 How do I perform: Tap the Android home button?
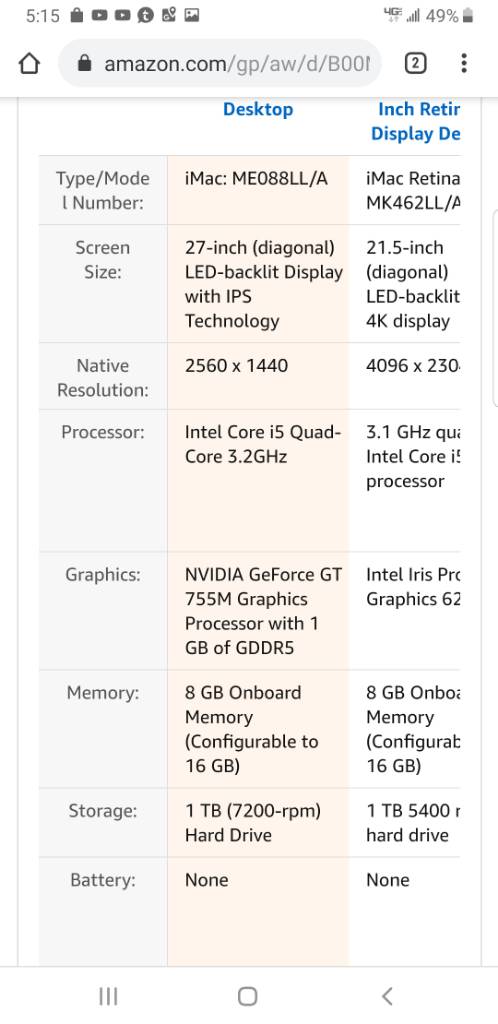click(x=247, y=996)
